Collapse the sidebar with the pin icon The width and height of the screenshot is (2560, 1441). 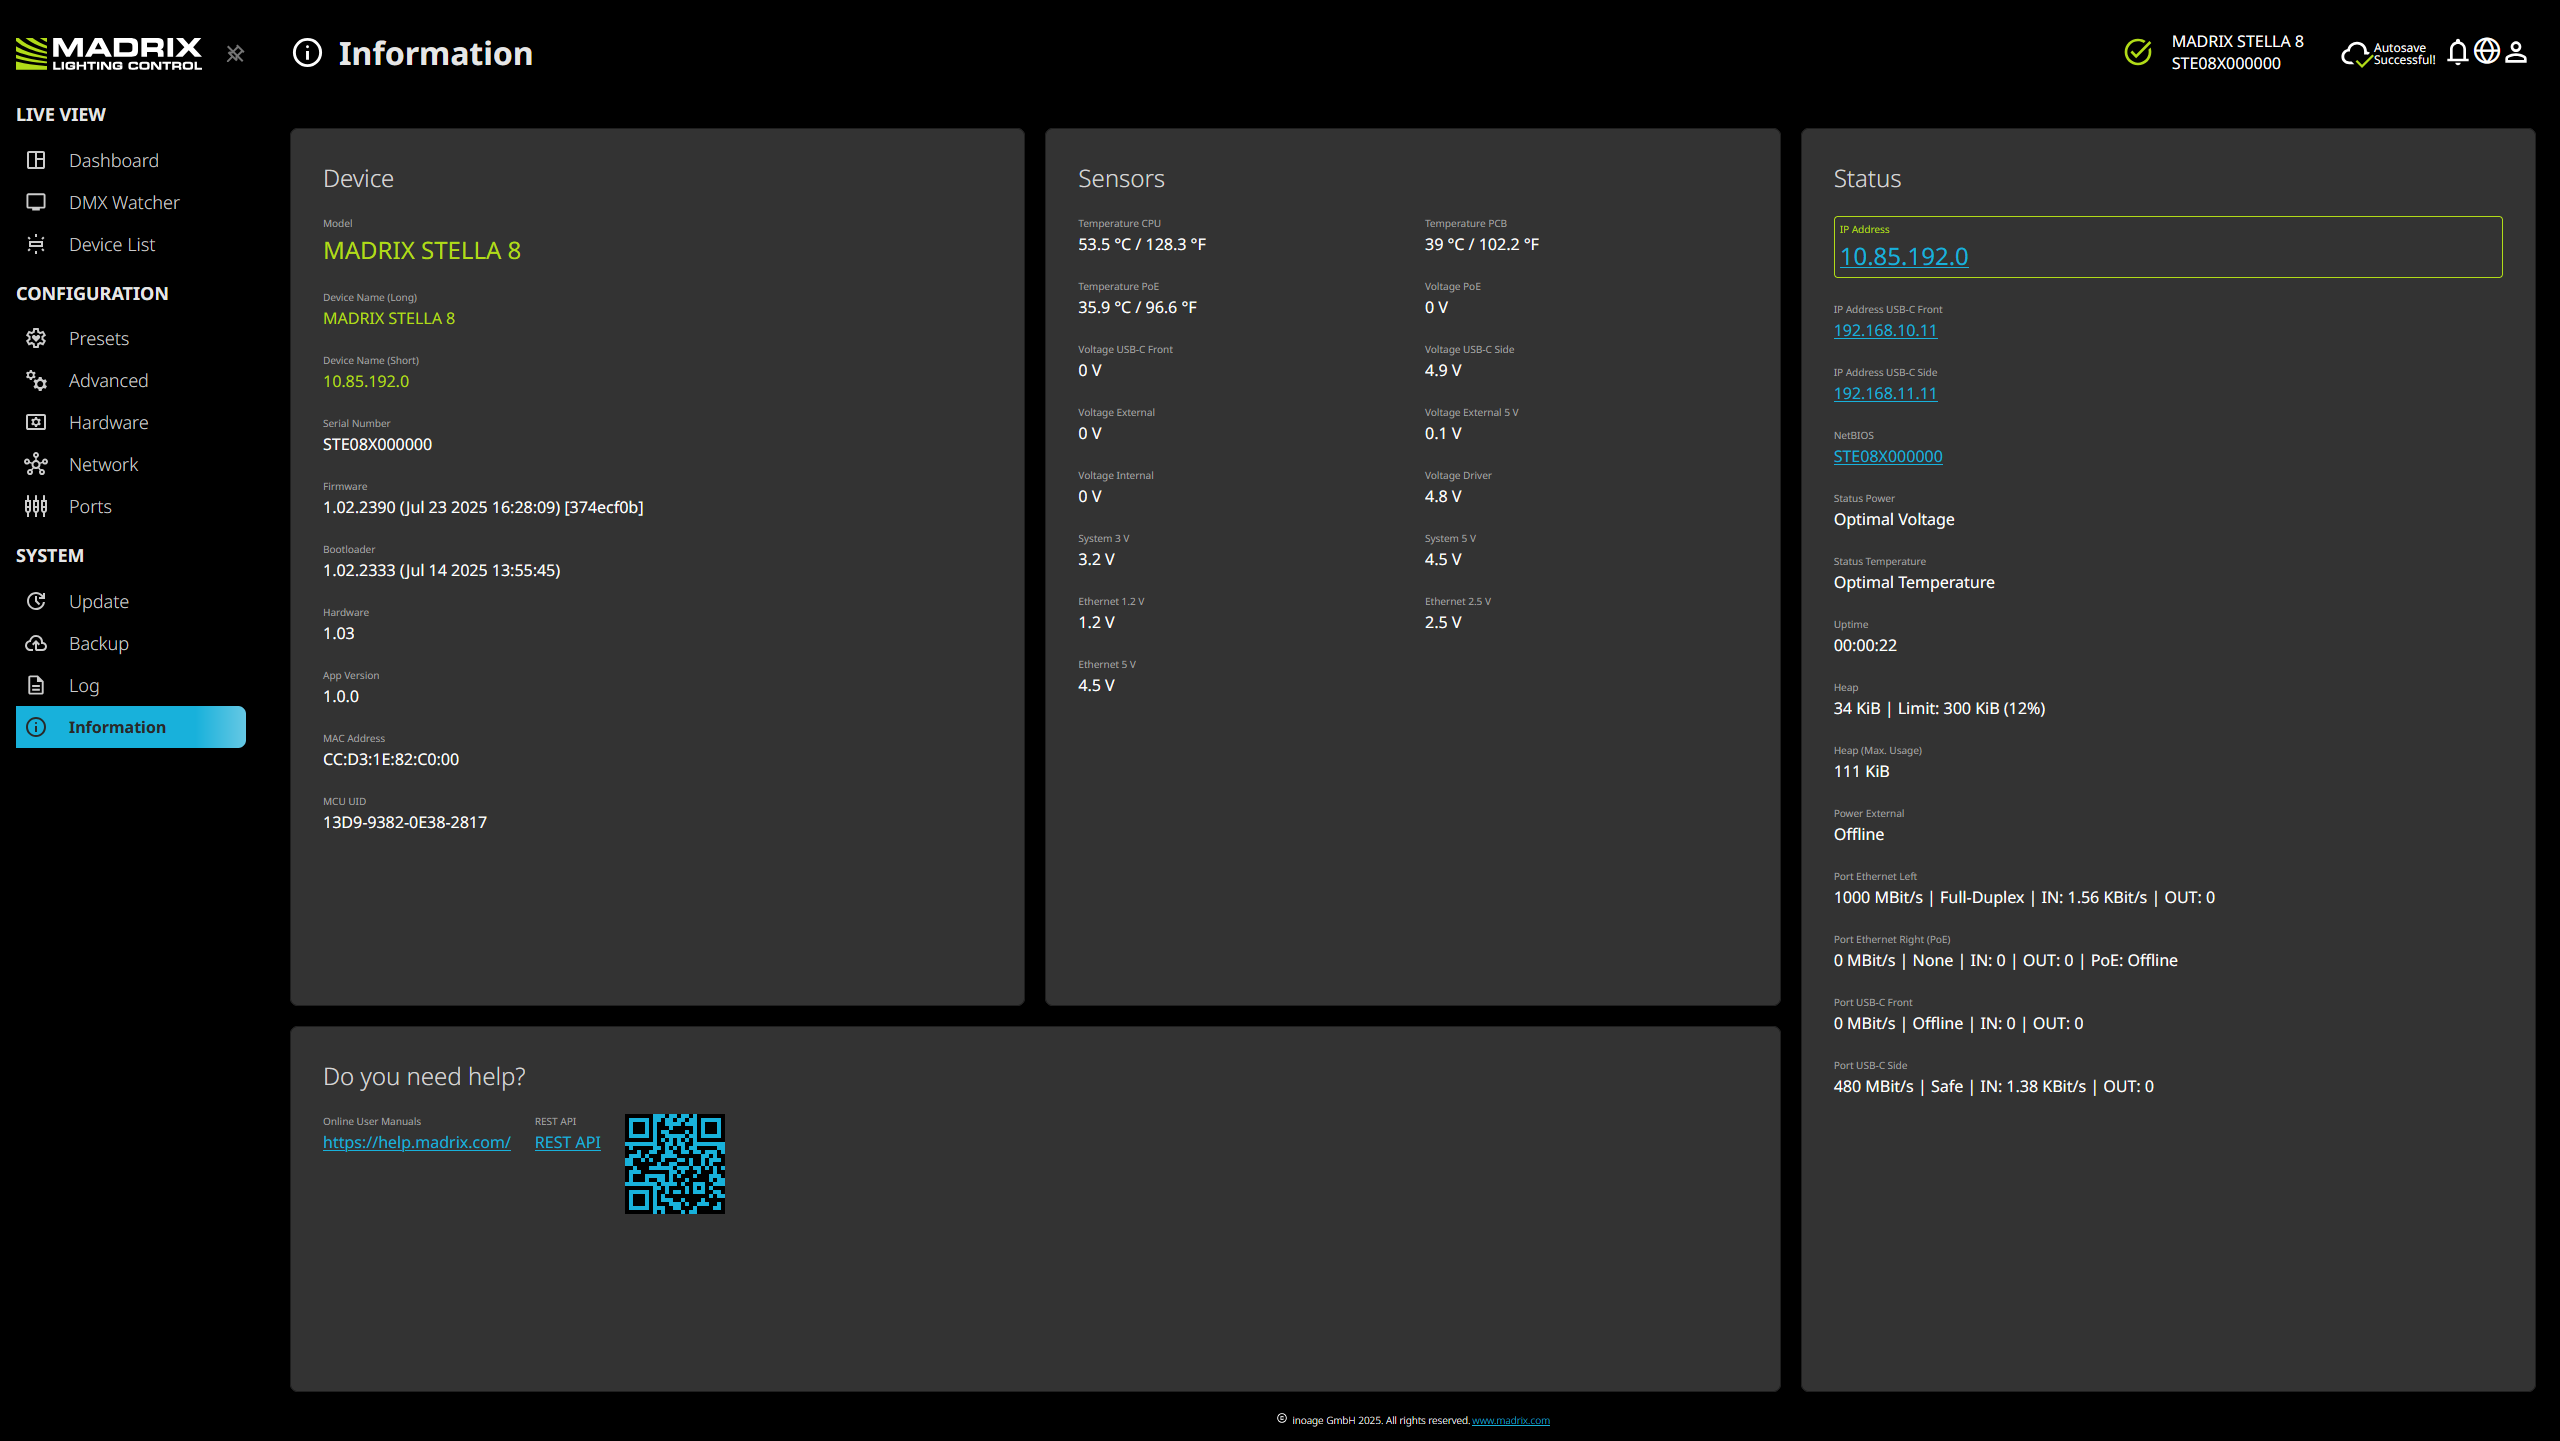tap(235, 53)
